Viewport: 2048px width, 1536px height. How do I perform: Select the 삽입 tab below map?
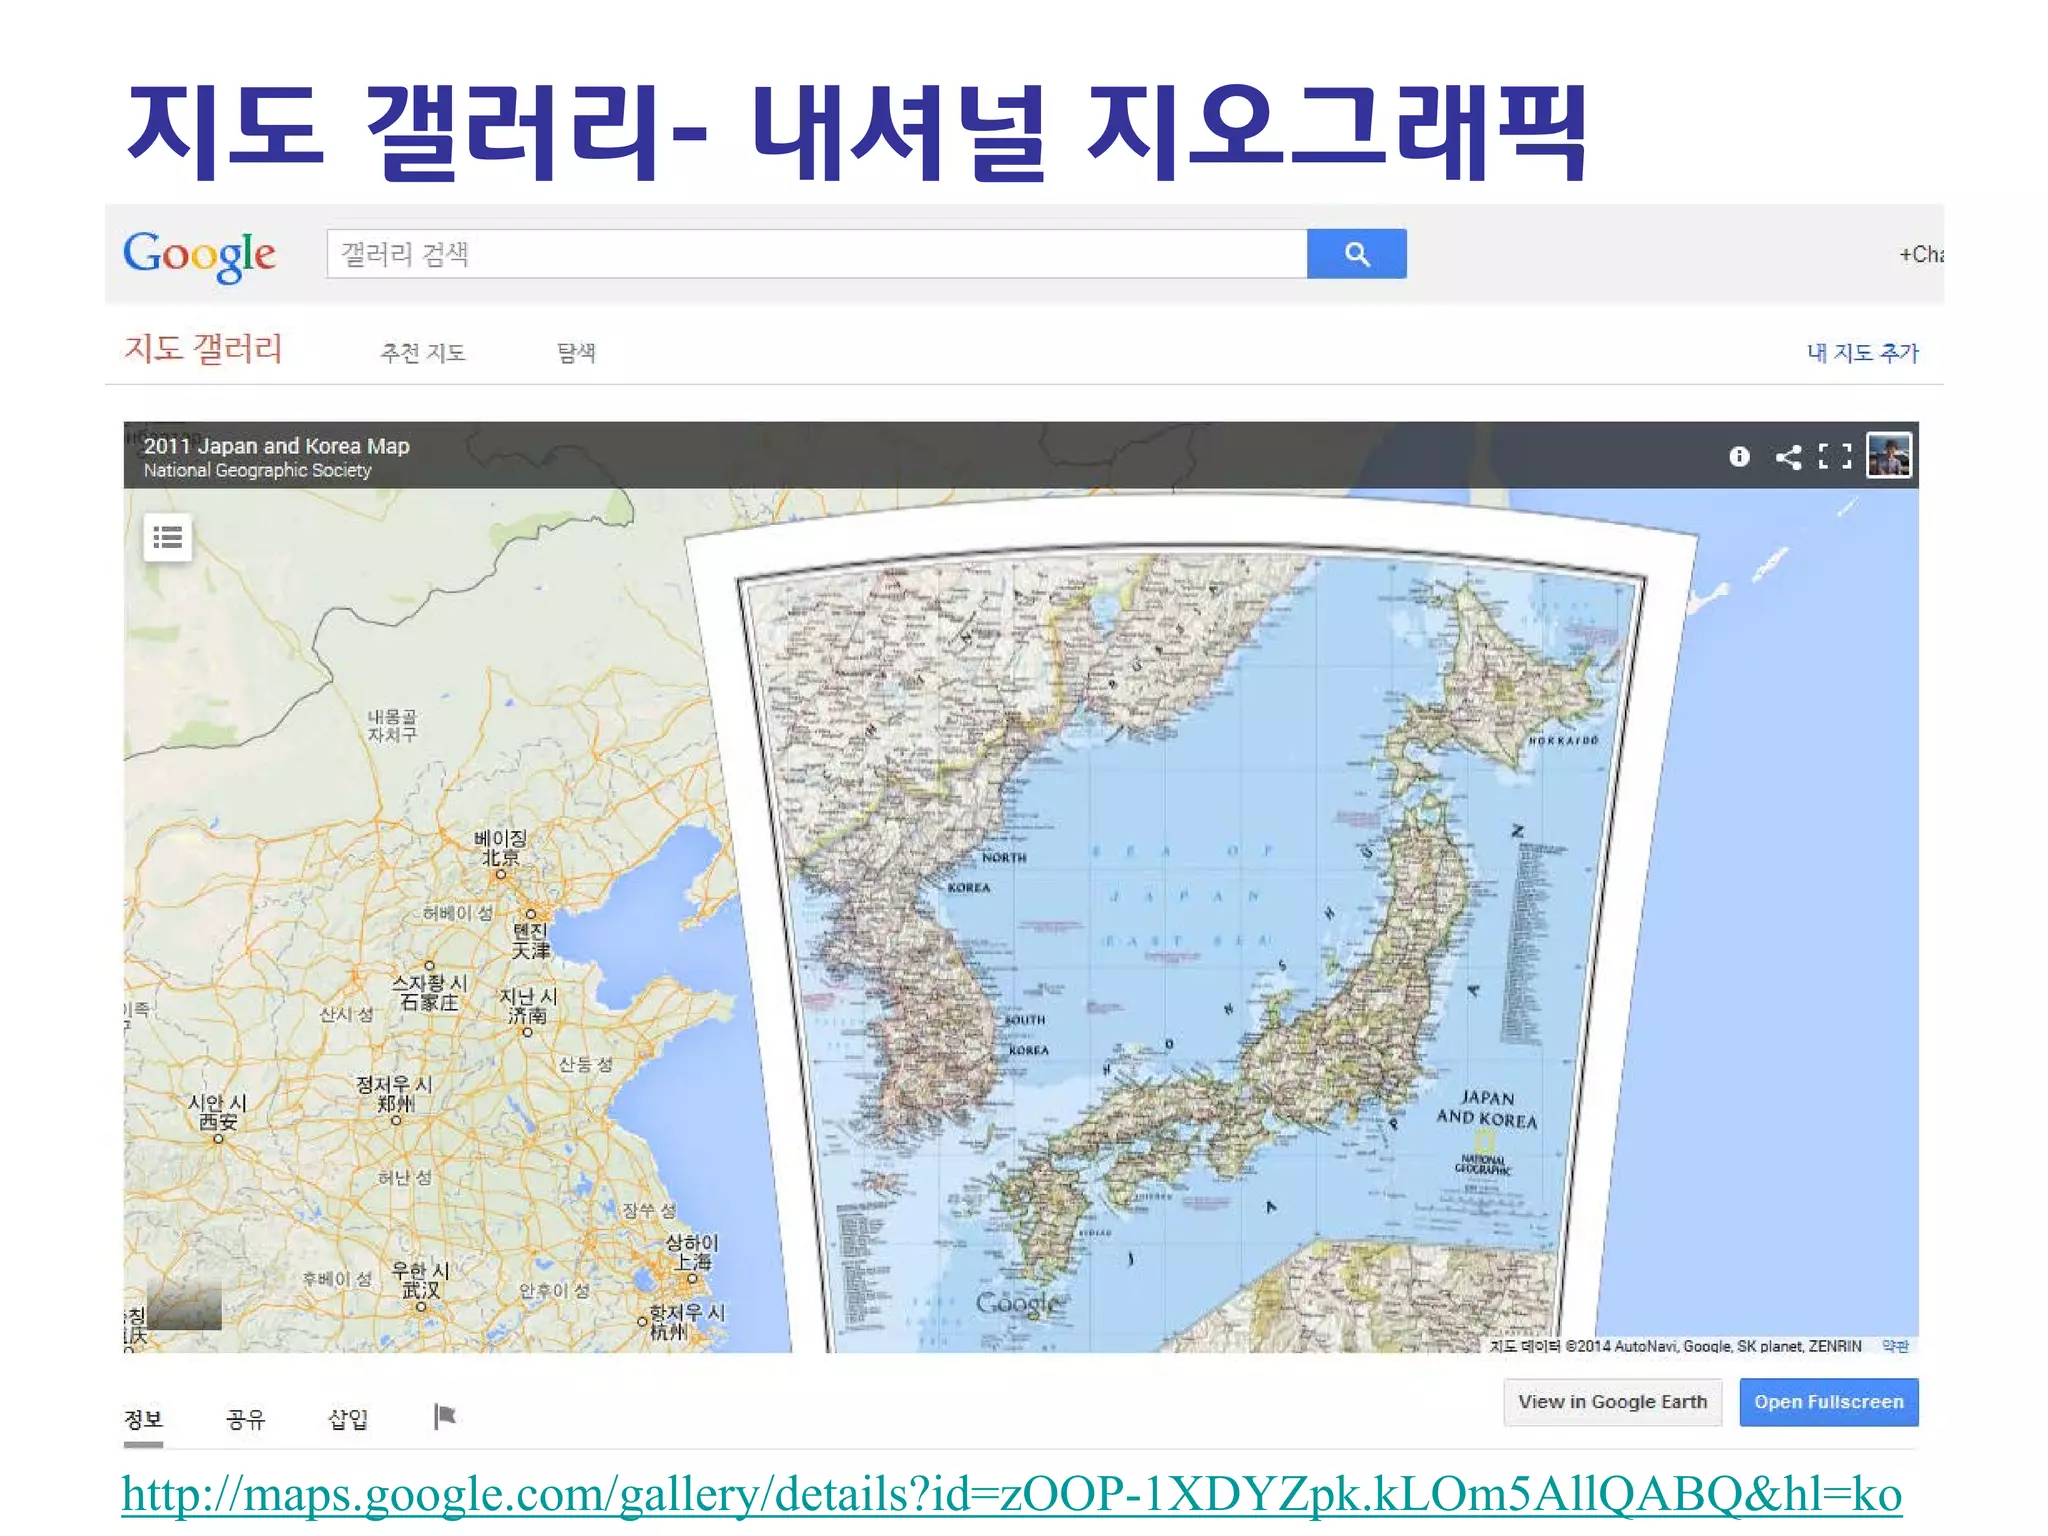click(348, 1418)
